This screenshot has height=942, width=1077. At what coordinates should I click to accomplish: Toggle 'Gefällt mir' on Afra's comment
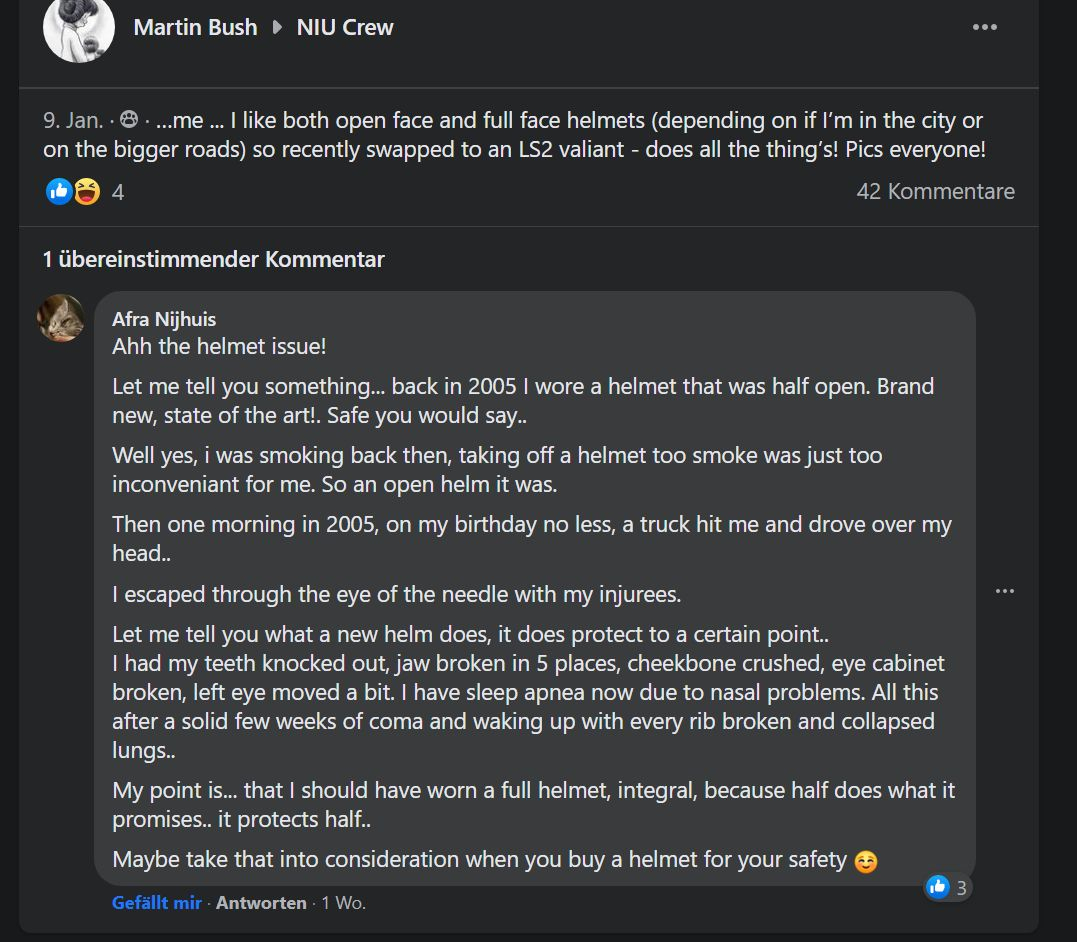coord(157,903)
